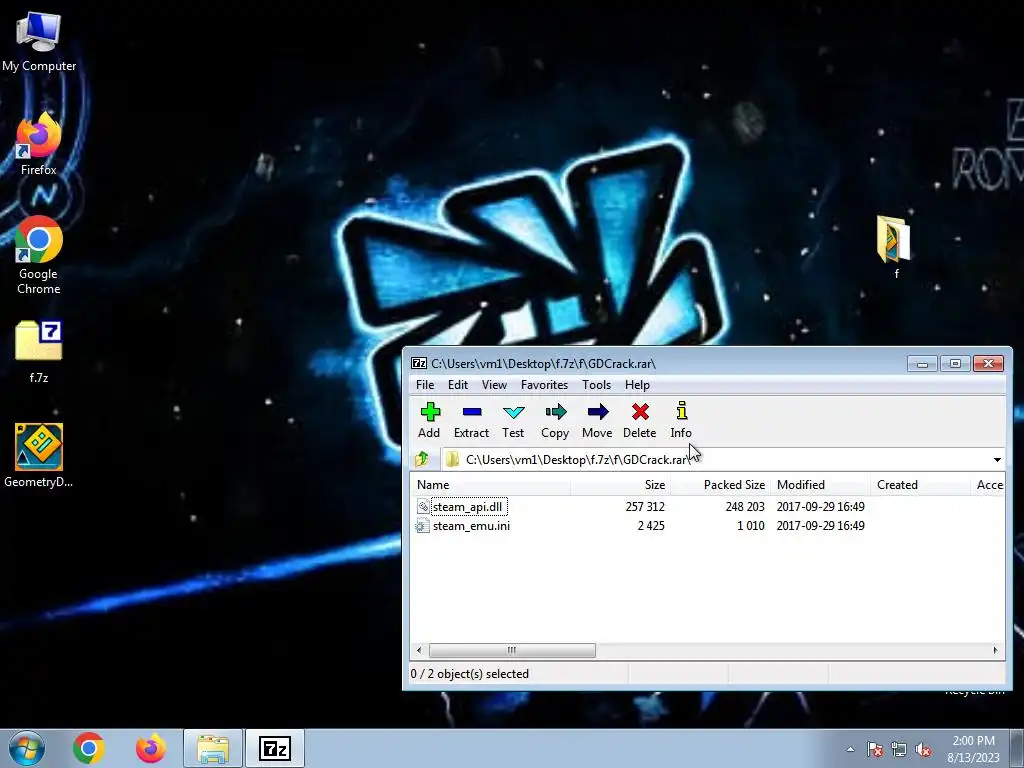The image size is (1024, 768).
Task: Launch Firefox from the taskbar
Action: click(x=151, y=748)
